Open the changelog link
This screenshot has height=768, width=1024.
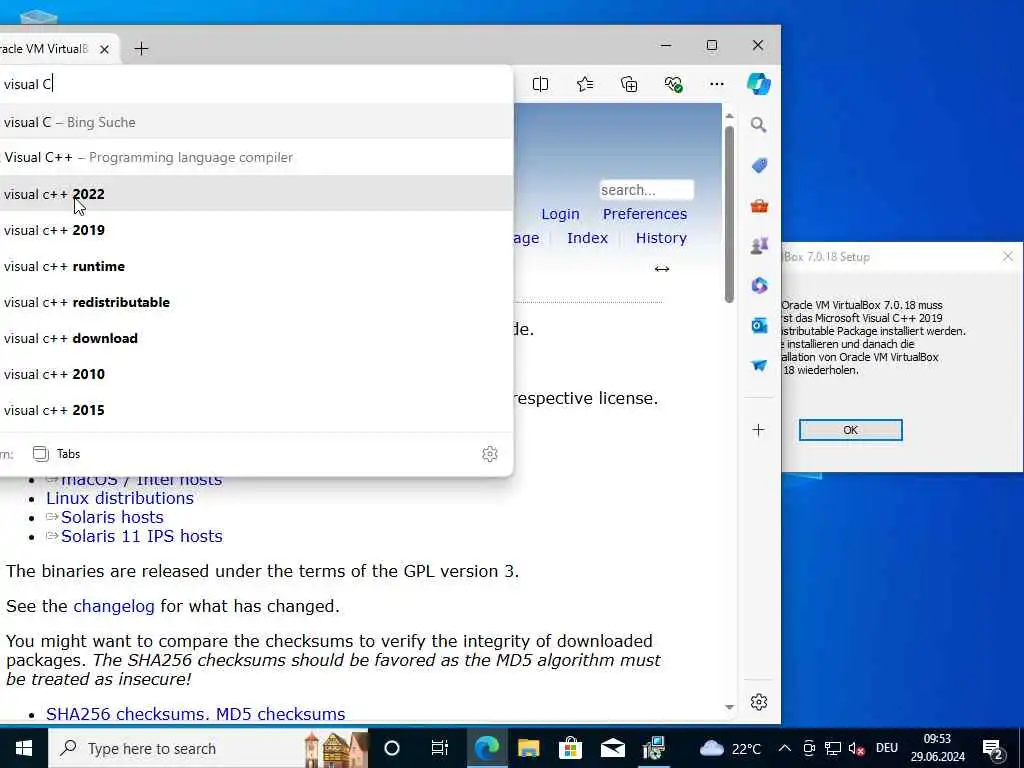(x=114, y=607)
